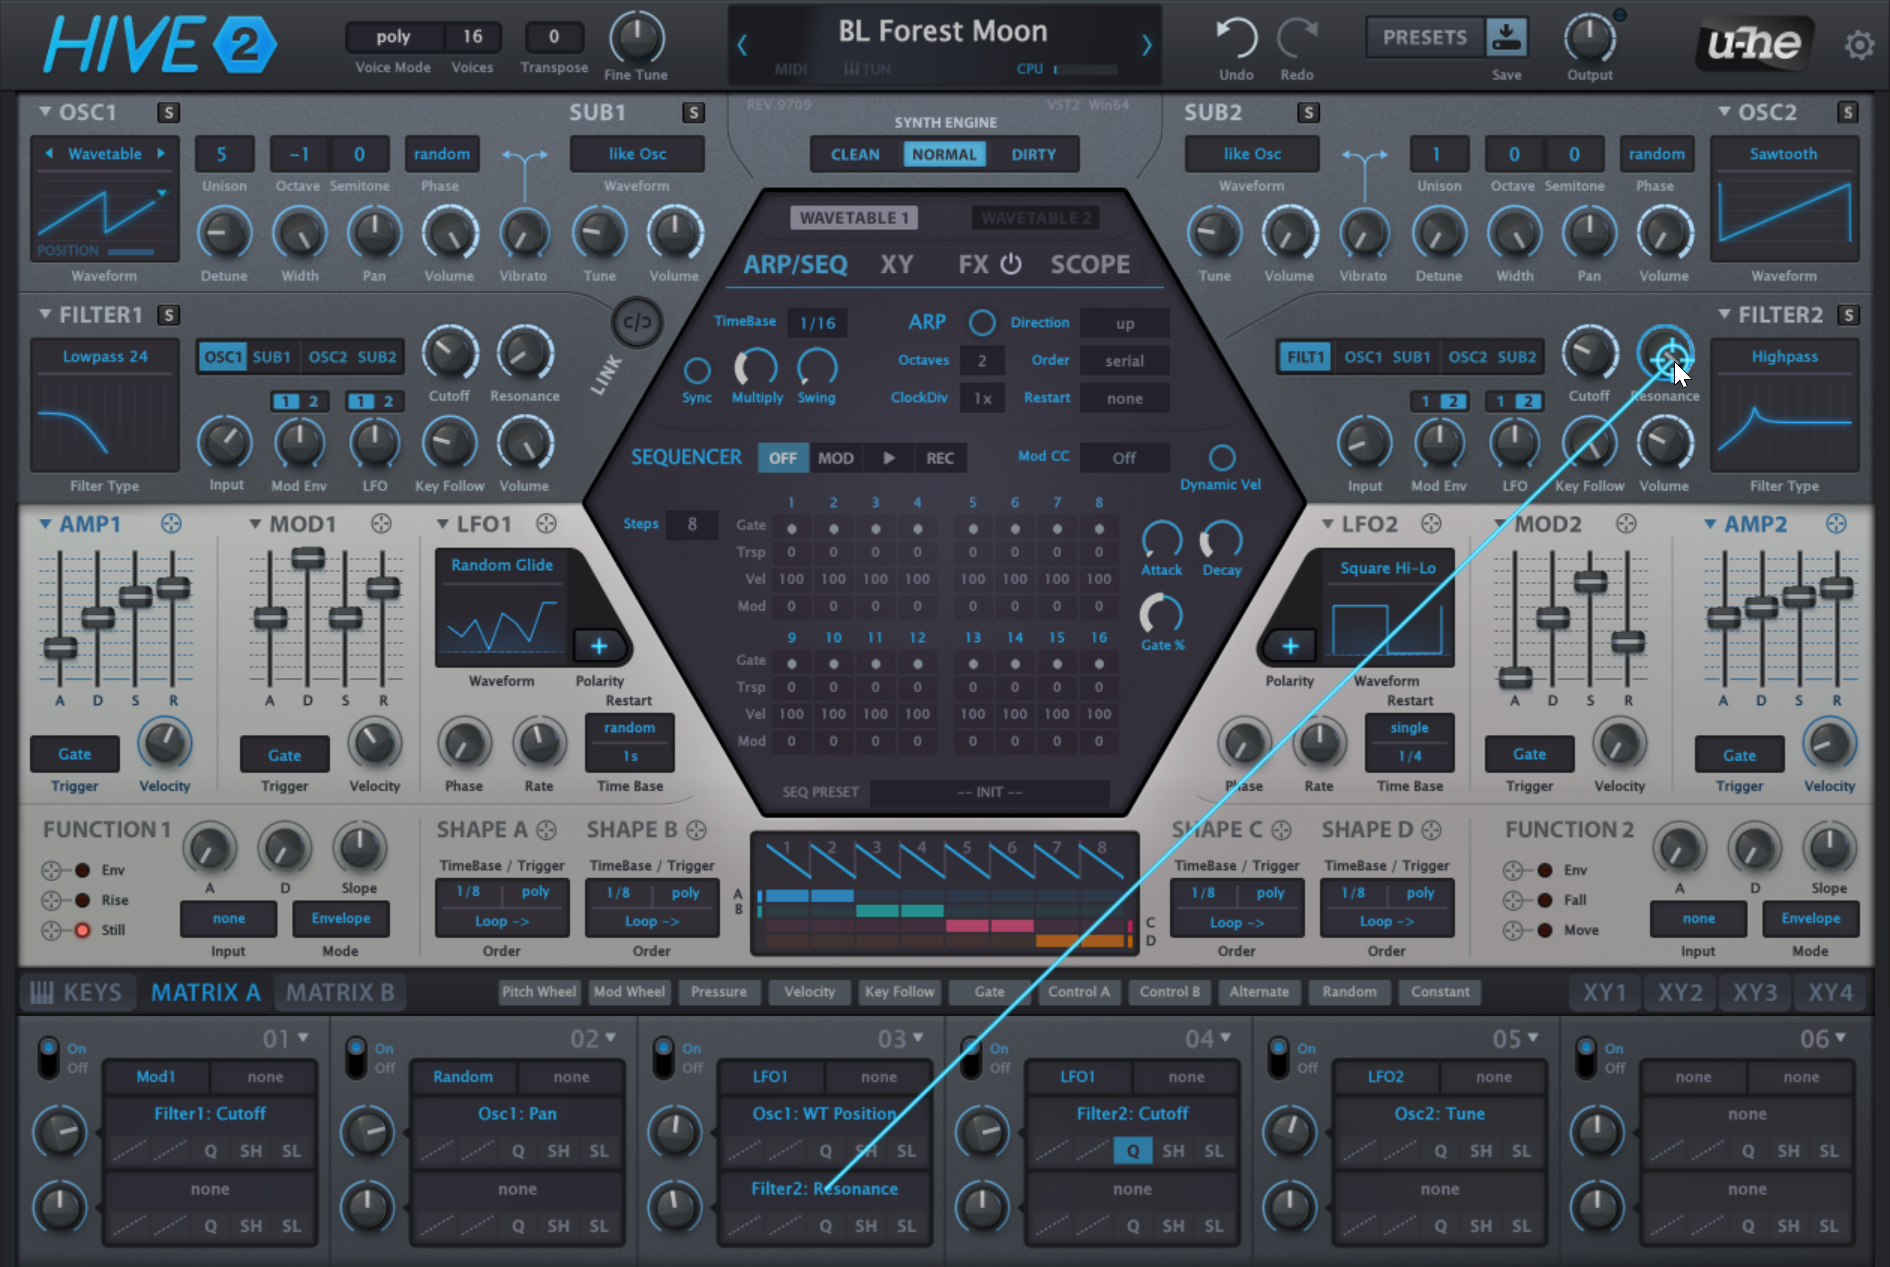Toggle the ARP on/off circle
Image resolution: width=1890 pixels, height=1267 pixels.
[982, 322]
